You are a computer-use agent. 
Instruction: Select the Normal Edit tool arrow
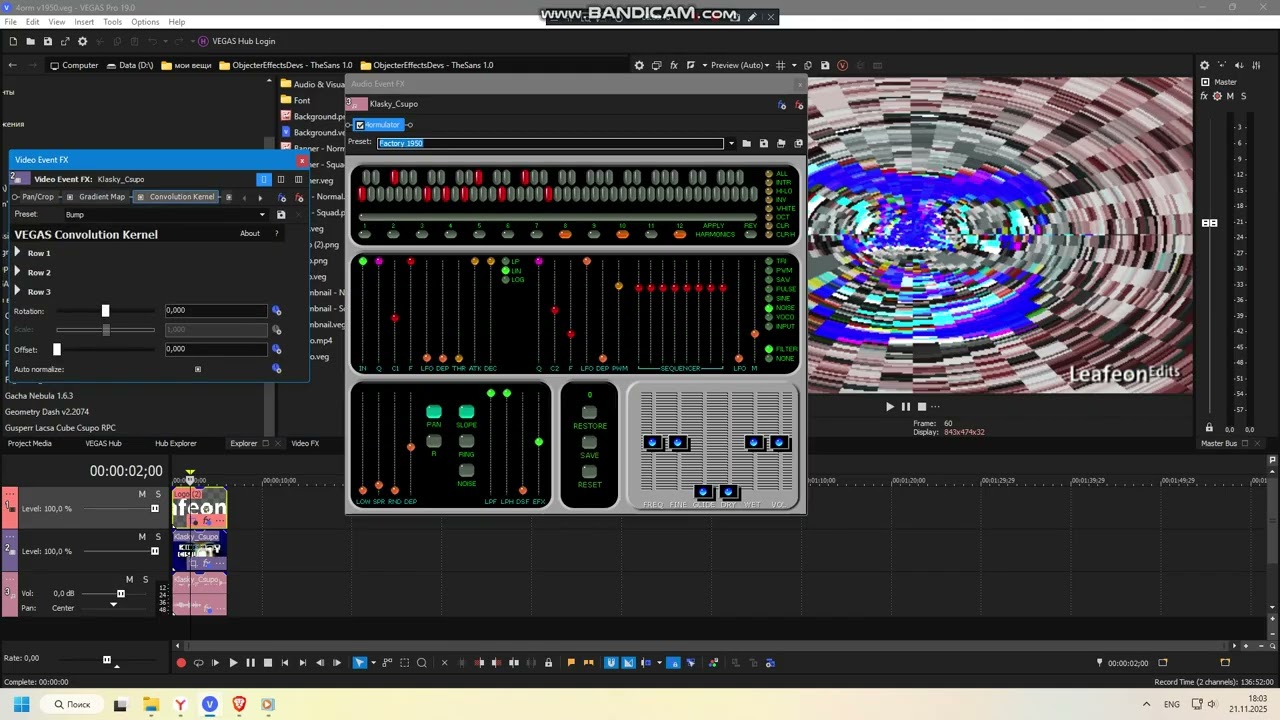tap(360, 663)
